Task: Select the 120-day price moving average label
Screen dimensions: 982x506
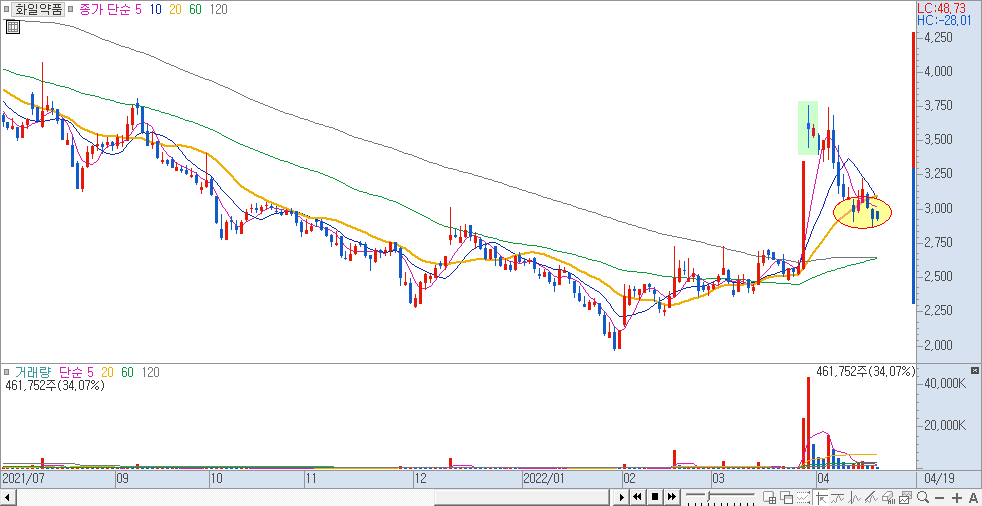Action: click(x=219, y=9)
